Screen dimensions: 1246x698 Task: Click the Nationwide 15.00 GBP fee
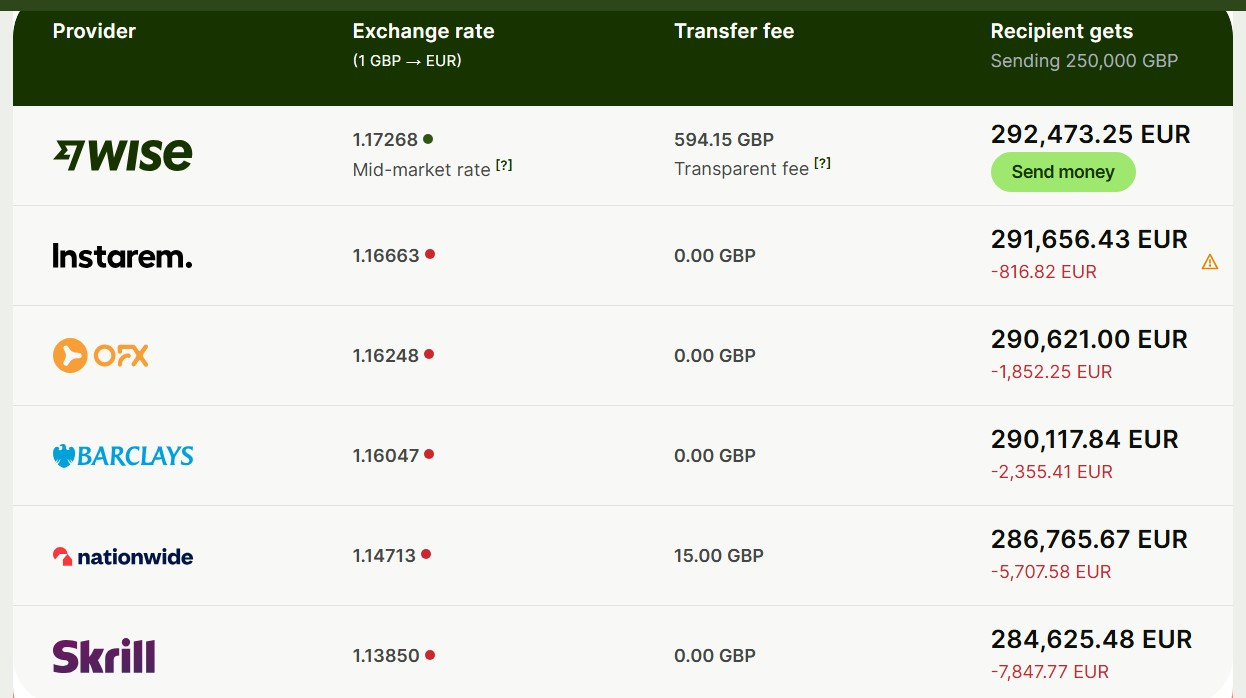point(719,555)
